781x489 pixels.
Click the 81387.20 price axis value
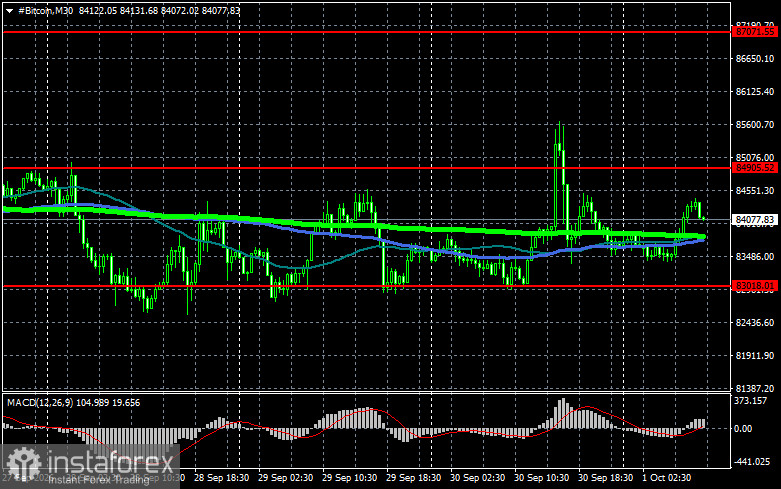[x=755, y=388]
